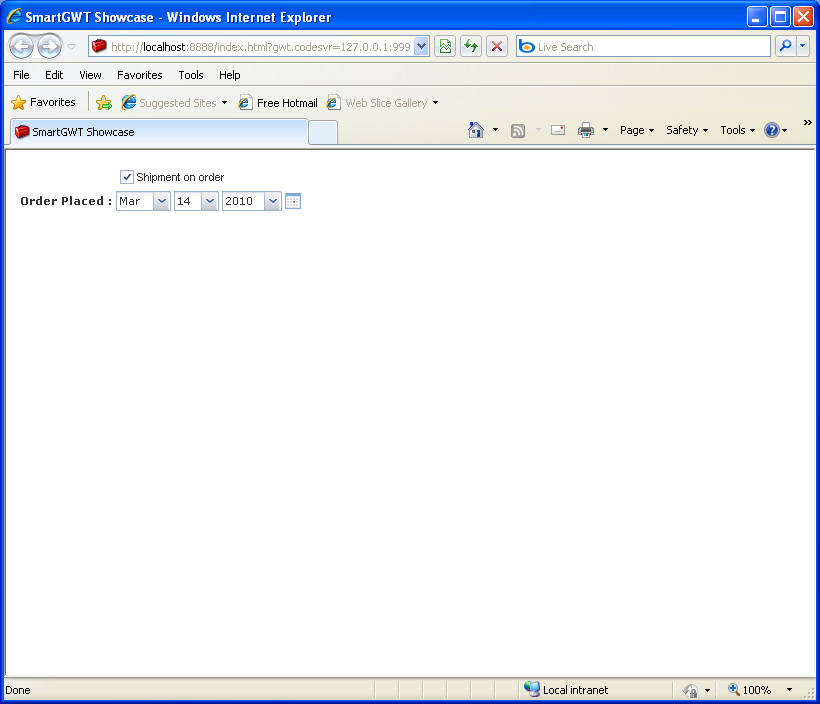Maximize the Internet Explorer window
820x704 pixels.
coord(780,17)
